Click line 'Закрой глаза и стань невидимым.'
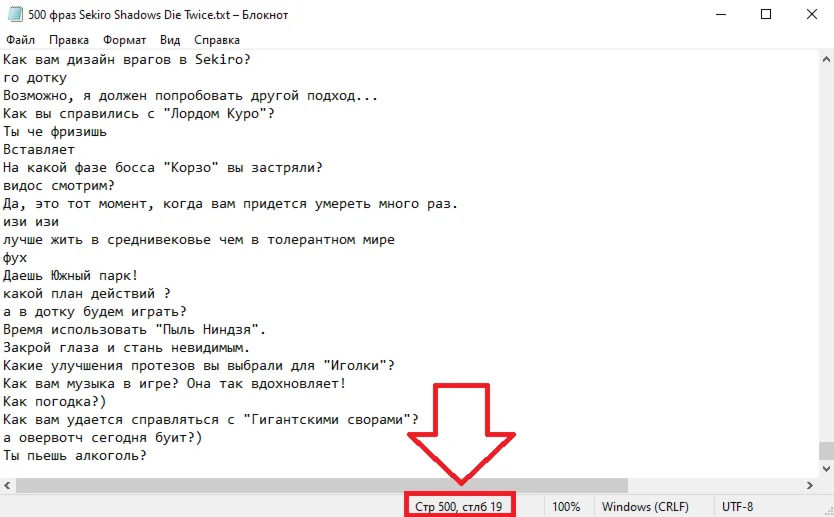The width and height of the screenshot is (834, 517). pyautogui.click(x=127, y=348)
